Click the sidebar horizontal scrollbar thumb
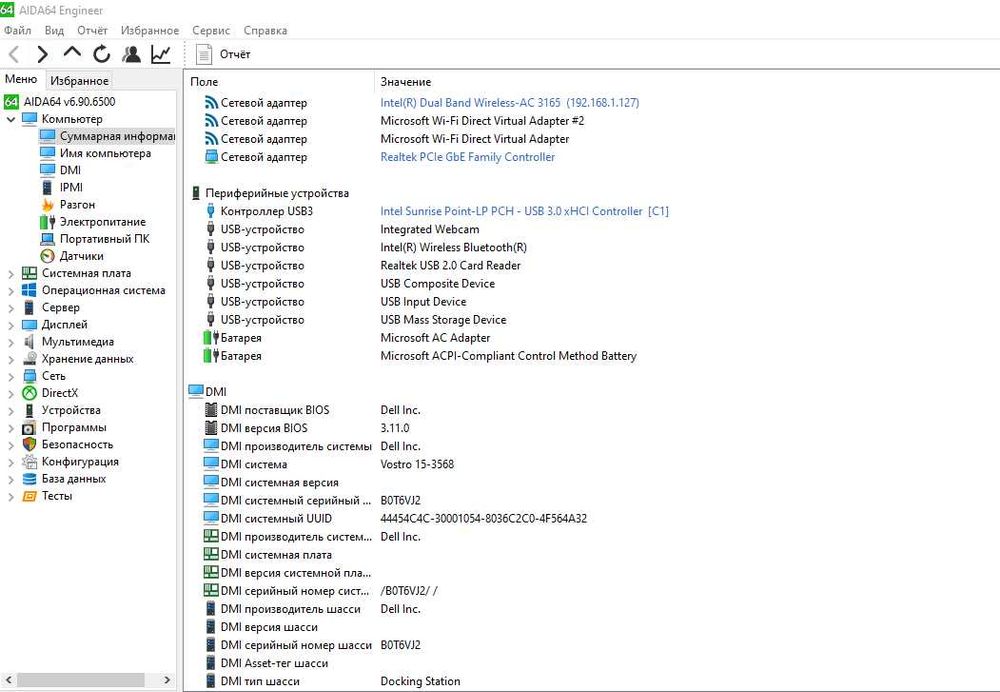Image resolution: width=1000 pixels, height=692 pixels. point(80,680)
